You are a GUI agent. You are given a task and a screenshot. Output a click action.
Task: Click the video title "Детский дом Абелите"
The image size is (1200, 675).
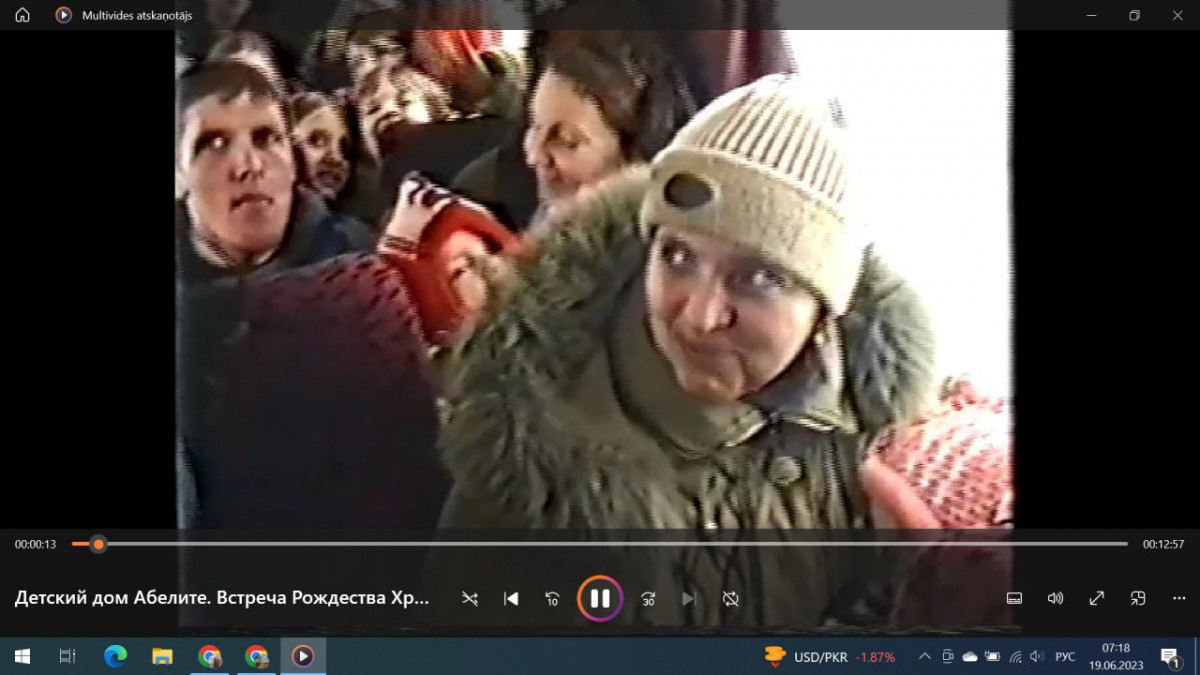(222, 598)
